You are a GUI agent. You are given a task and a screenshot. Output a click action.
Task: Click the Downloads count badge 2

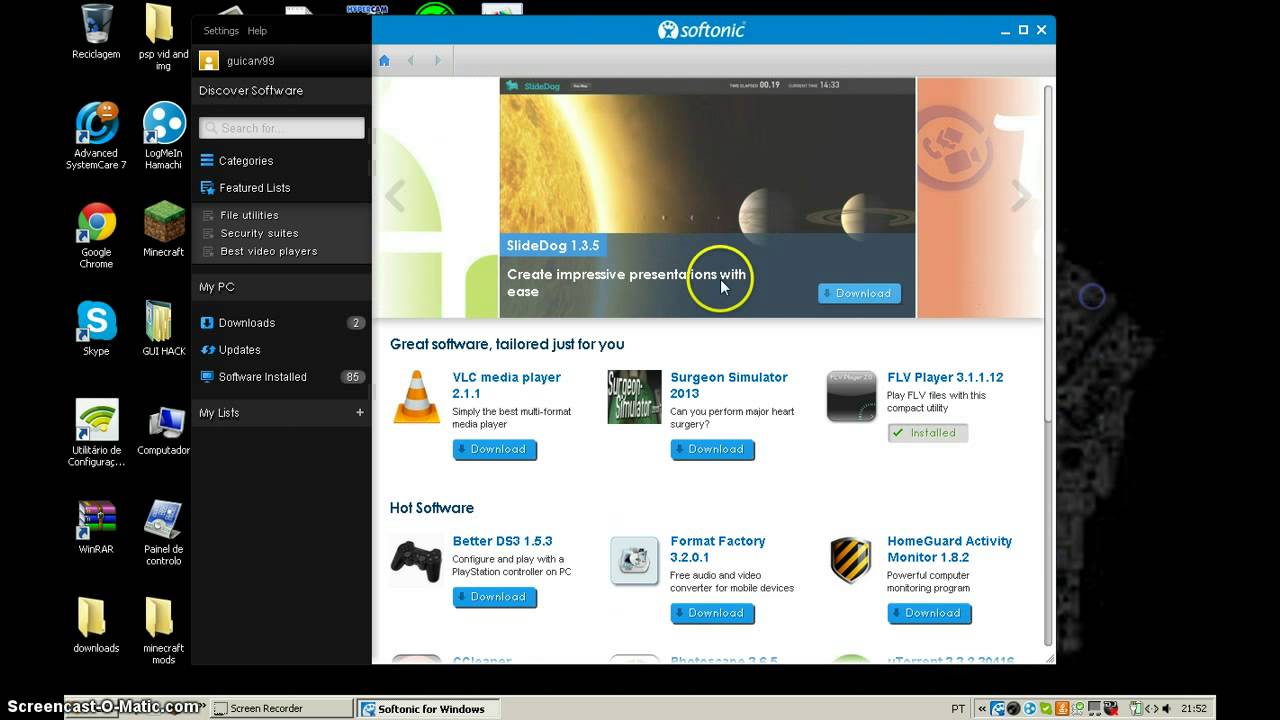point(355,323)
